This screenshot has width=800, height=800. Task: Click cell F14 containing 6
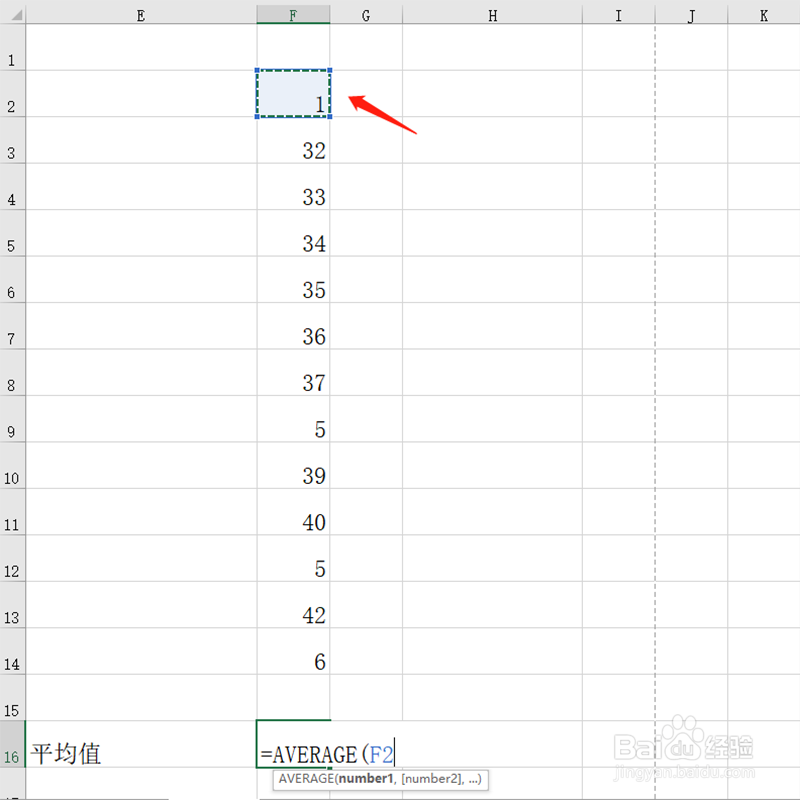[x=293, y=651]
